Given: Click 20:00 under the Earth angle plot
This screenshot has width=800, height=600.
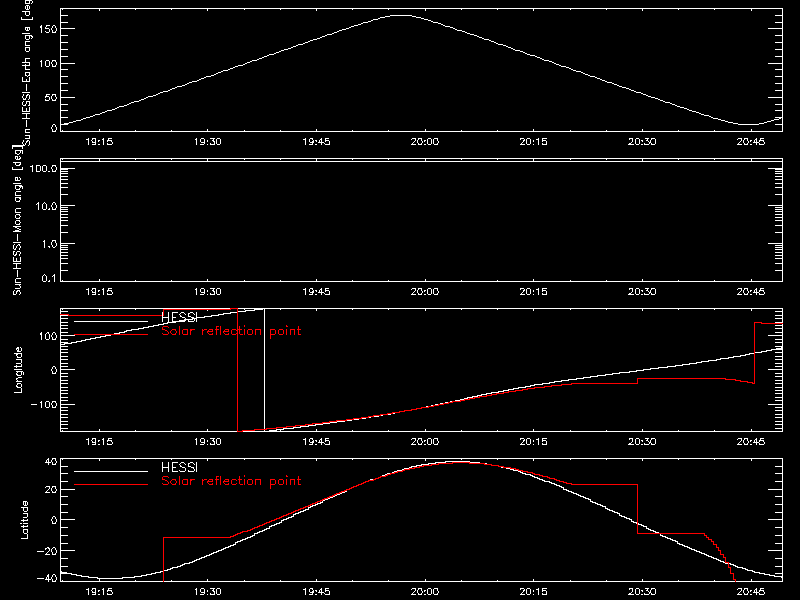Looking at the screenshot, I should (425, 142).
